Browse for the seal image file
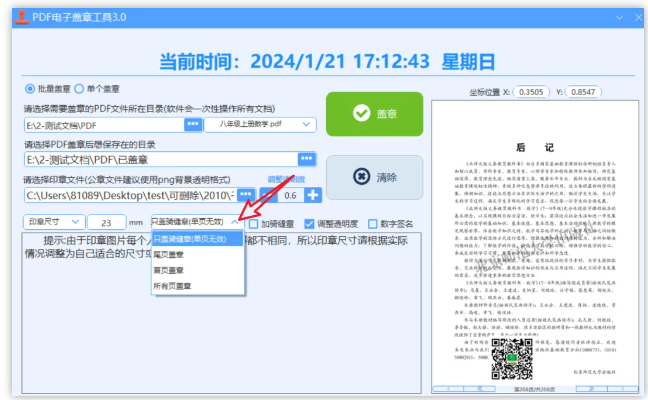The image size is (648, 400). tap(246, 195)
